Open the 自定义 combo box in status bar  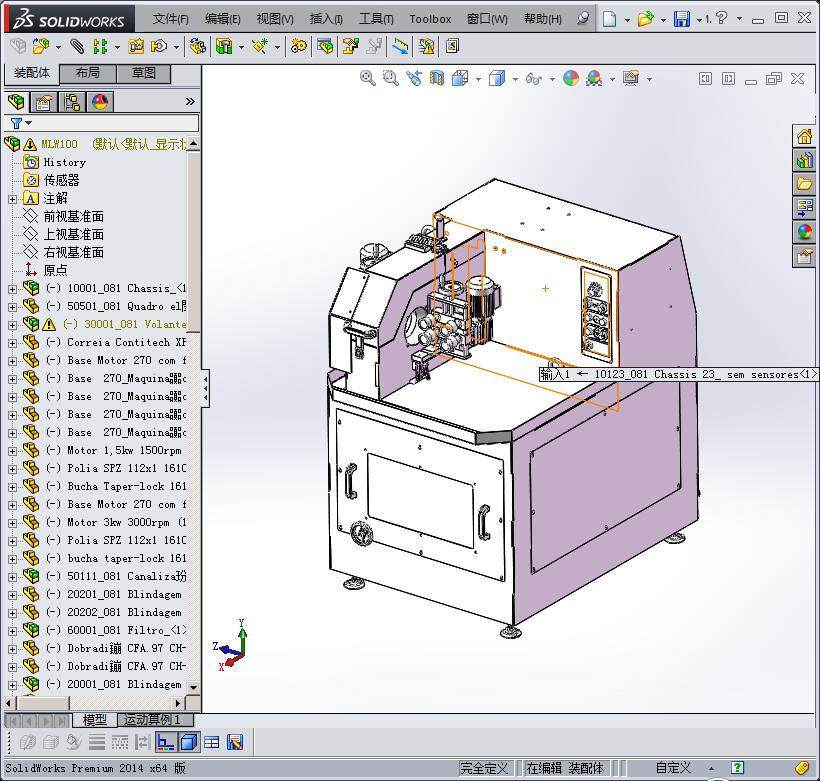coord(672,767)
